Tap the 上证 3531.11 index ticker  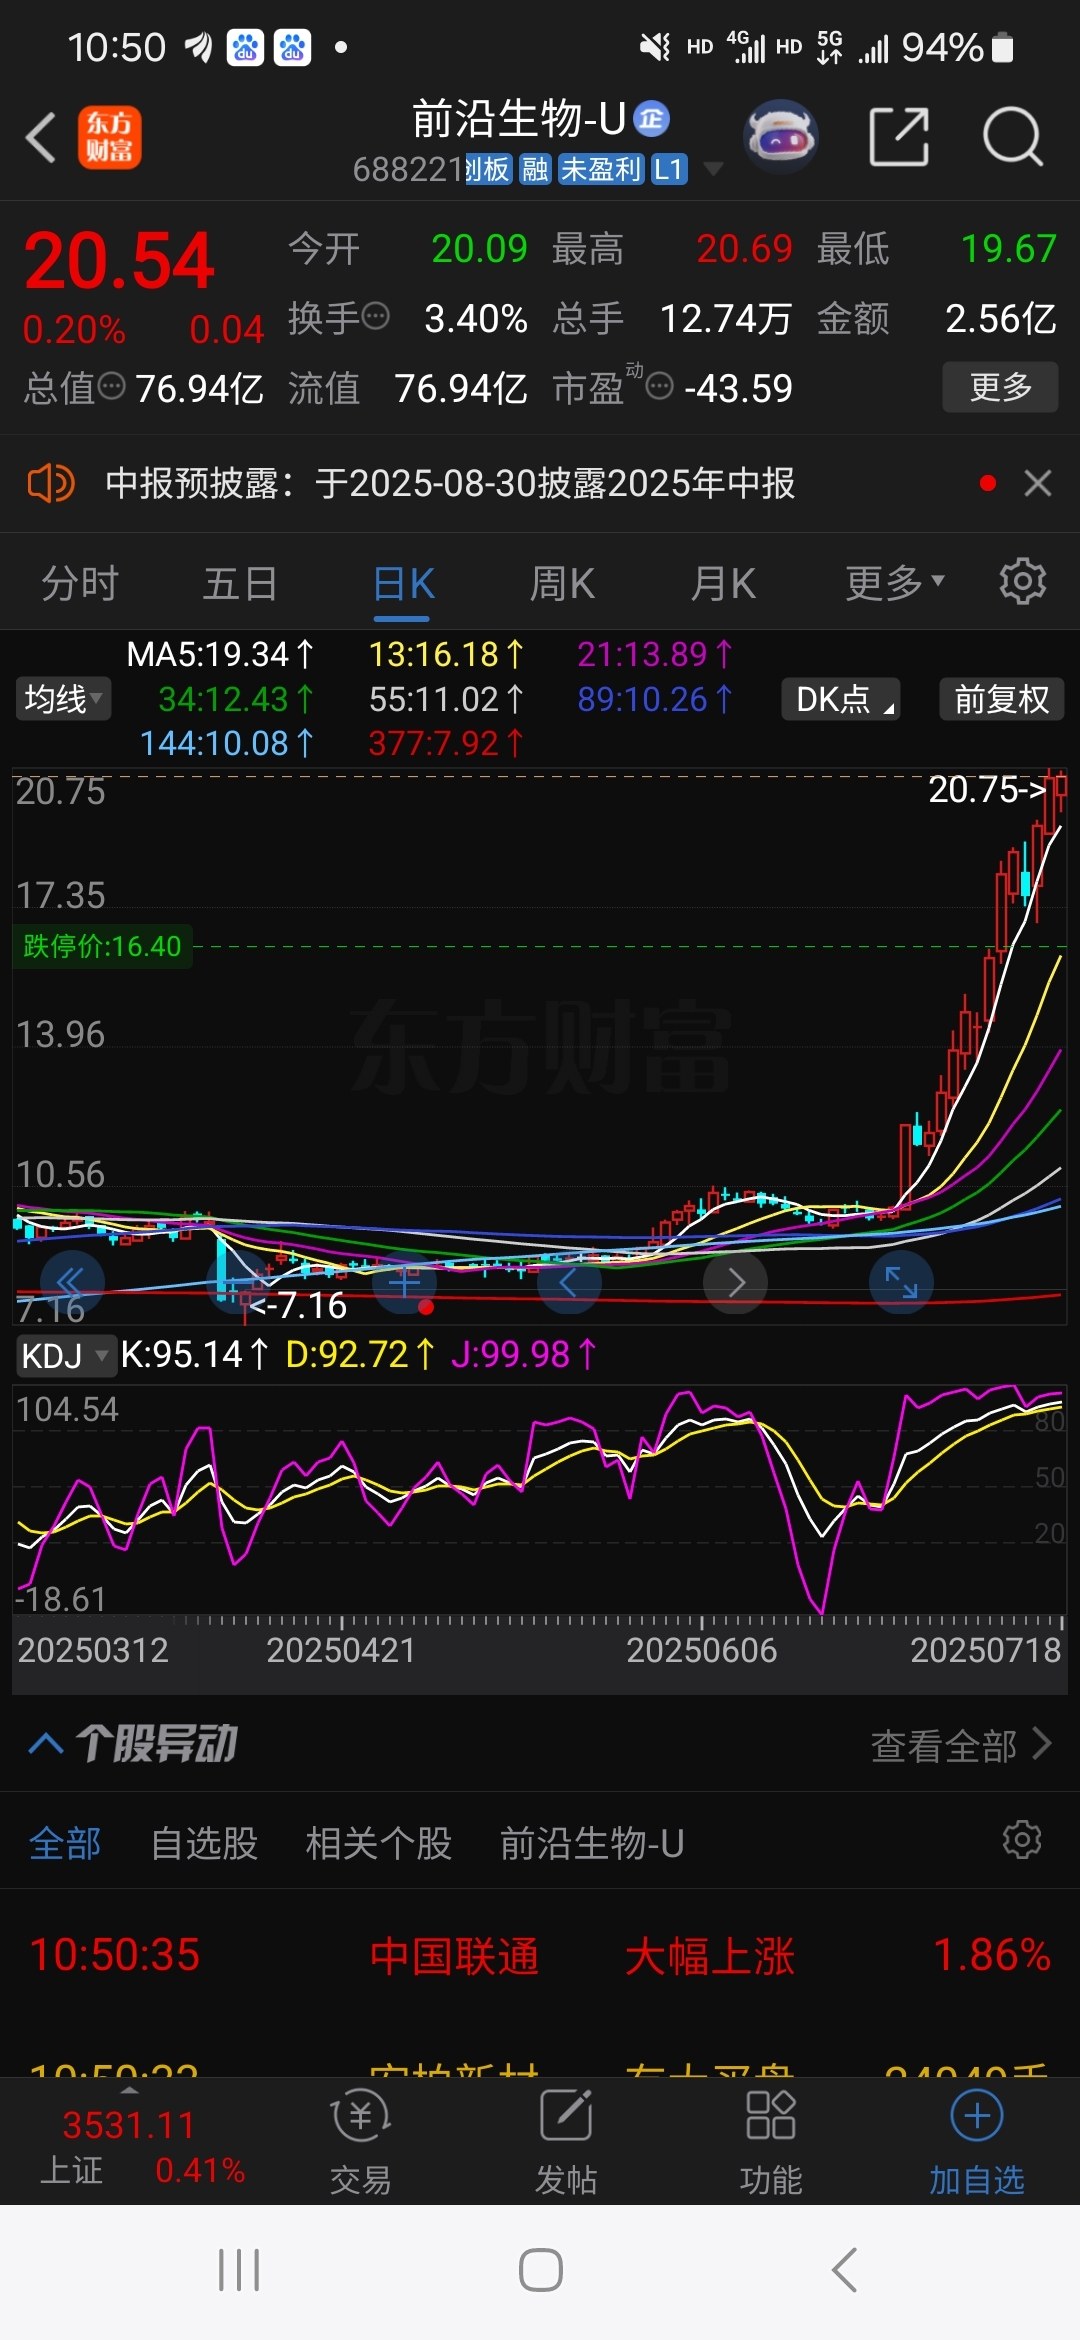point(141,2146)
